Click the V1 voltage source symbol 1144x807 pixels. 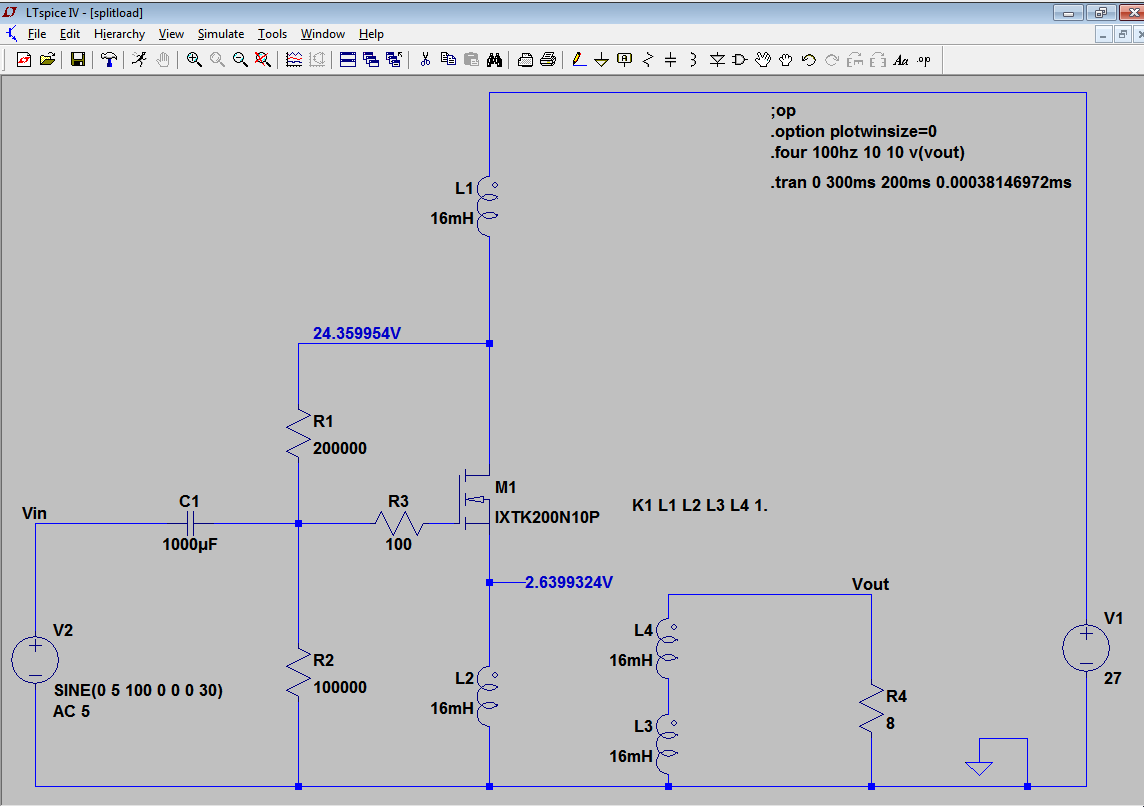[x=1086, y=647]
